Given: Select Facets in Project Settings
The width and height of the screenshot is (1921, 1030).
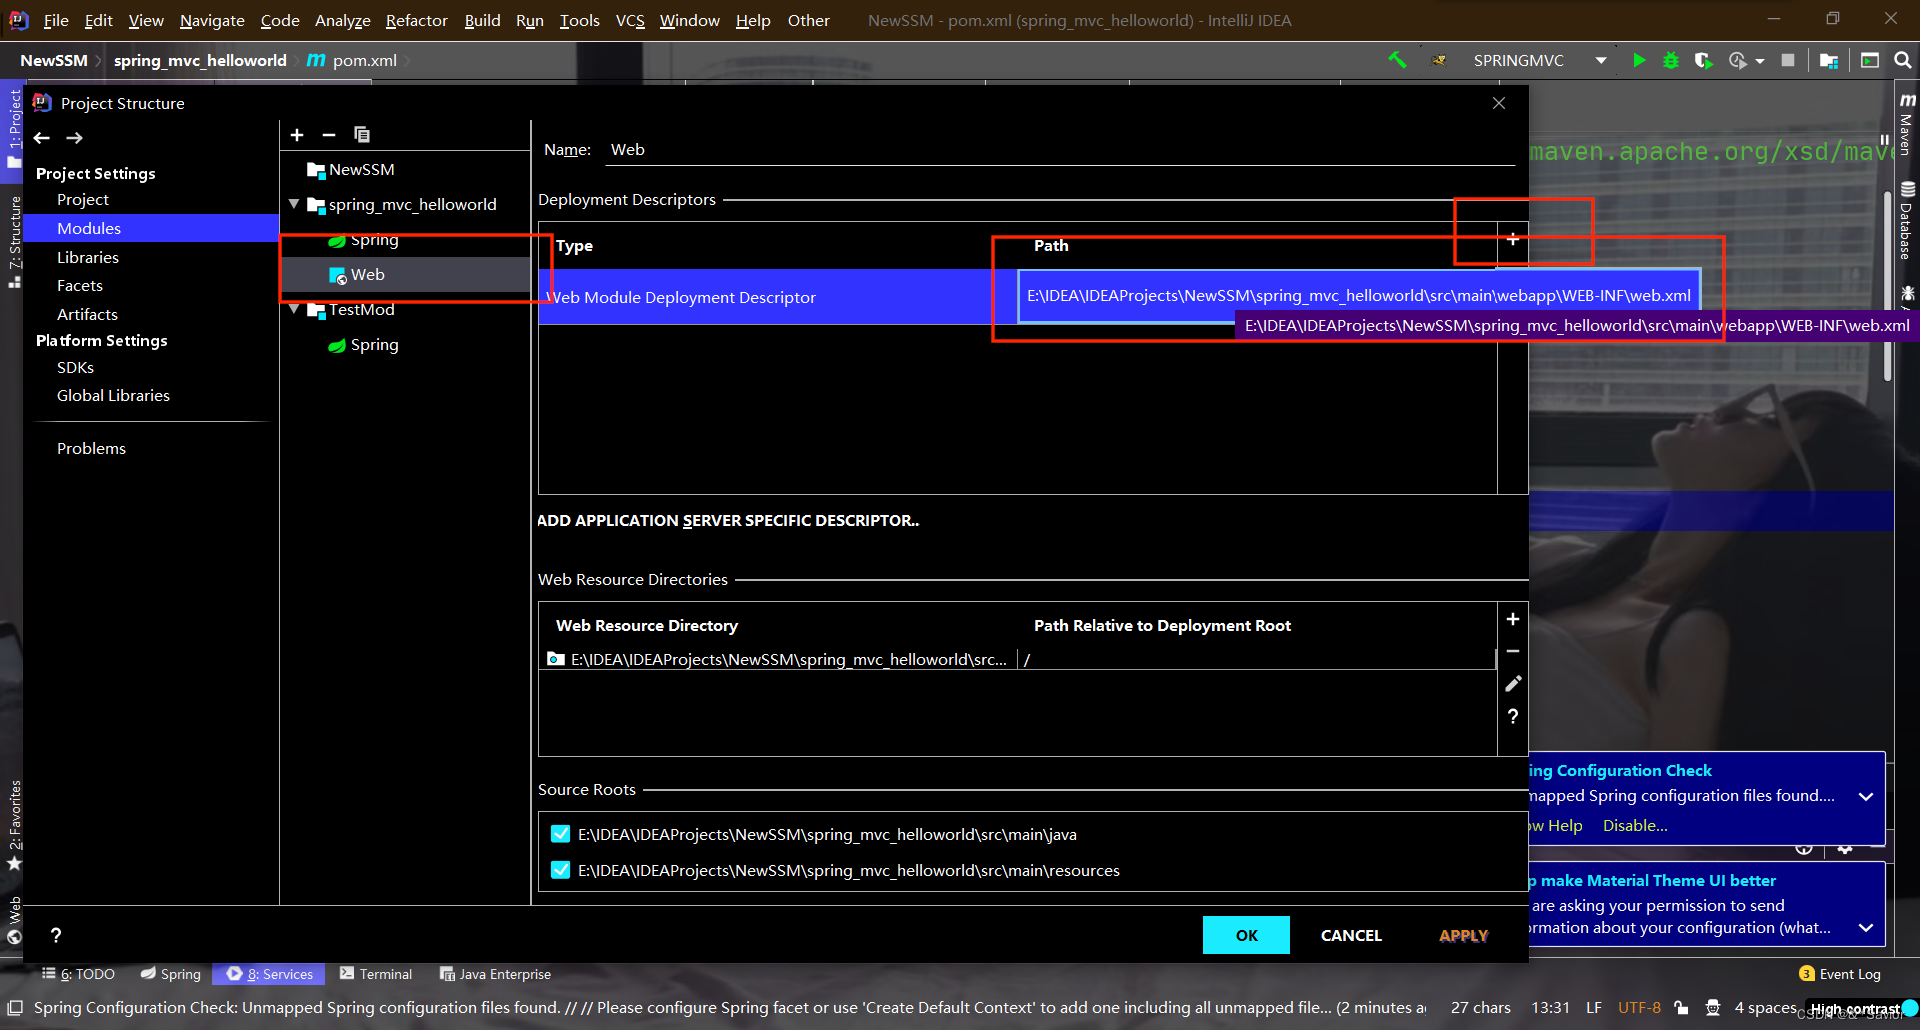Looking at the screenshot, I should tap(80, 285).
